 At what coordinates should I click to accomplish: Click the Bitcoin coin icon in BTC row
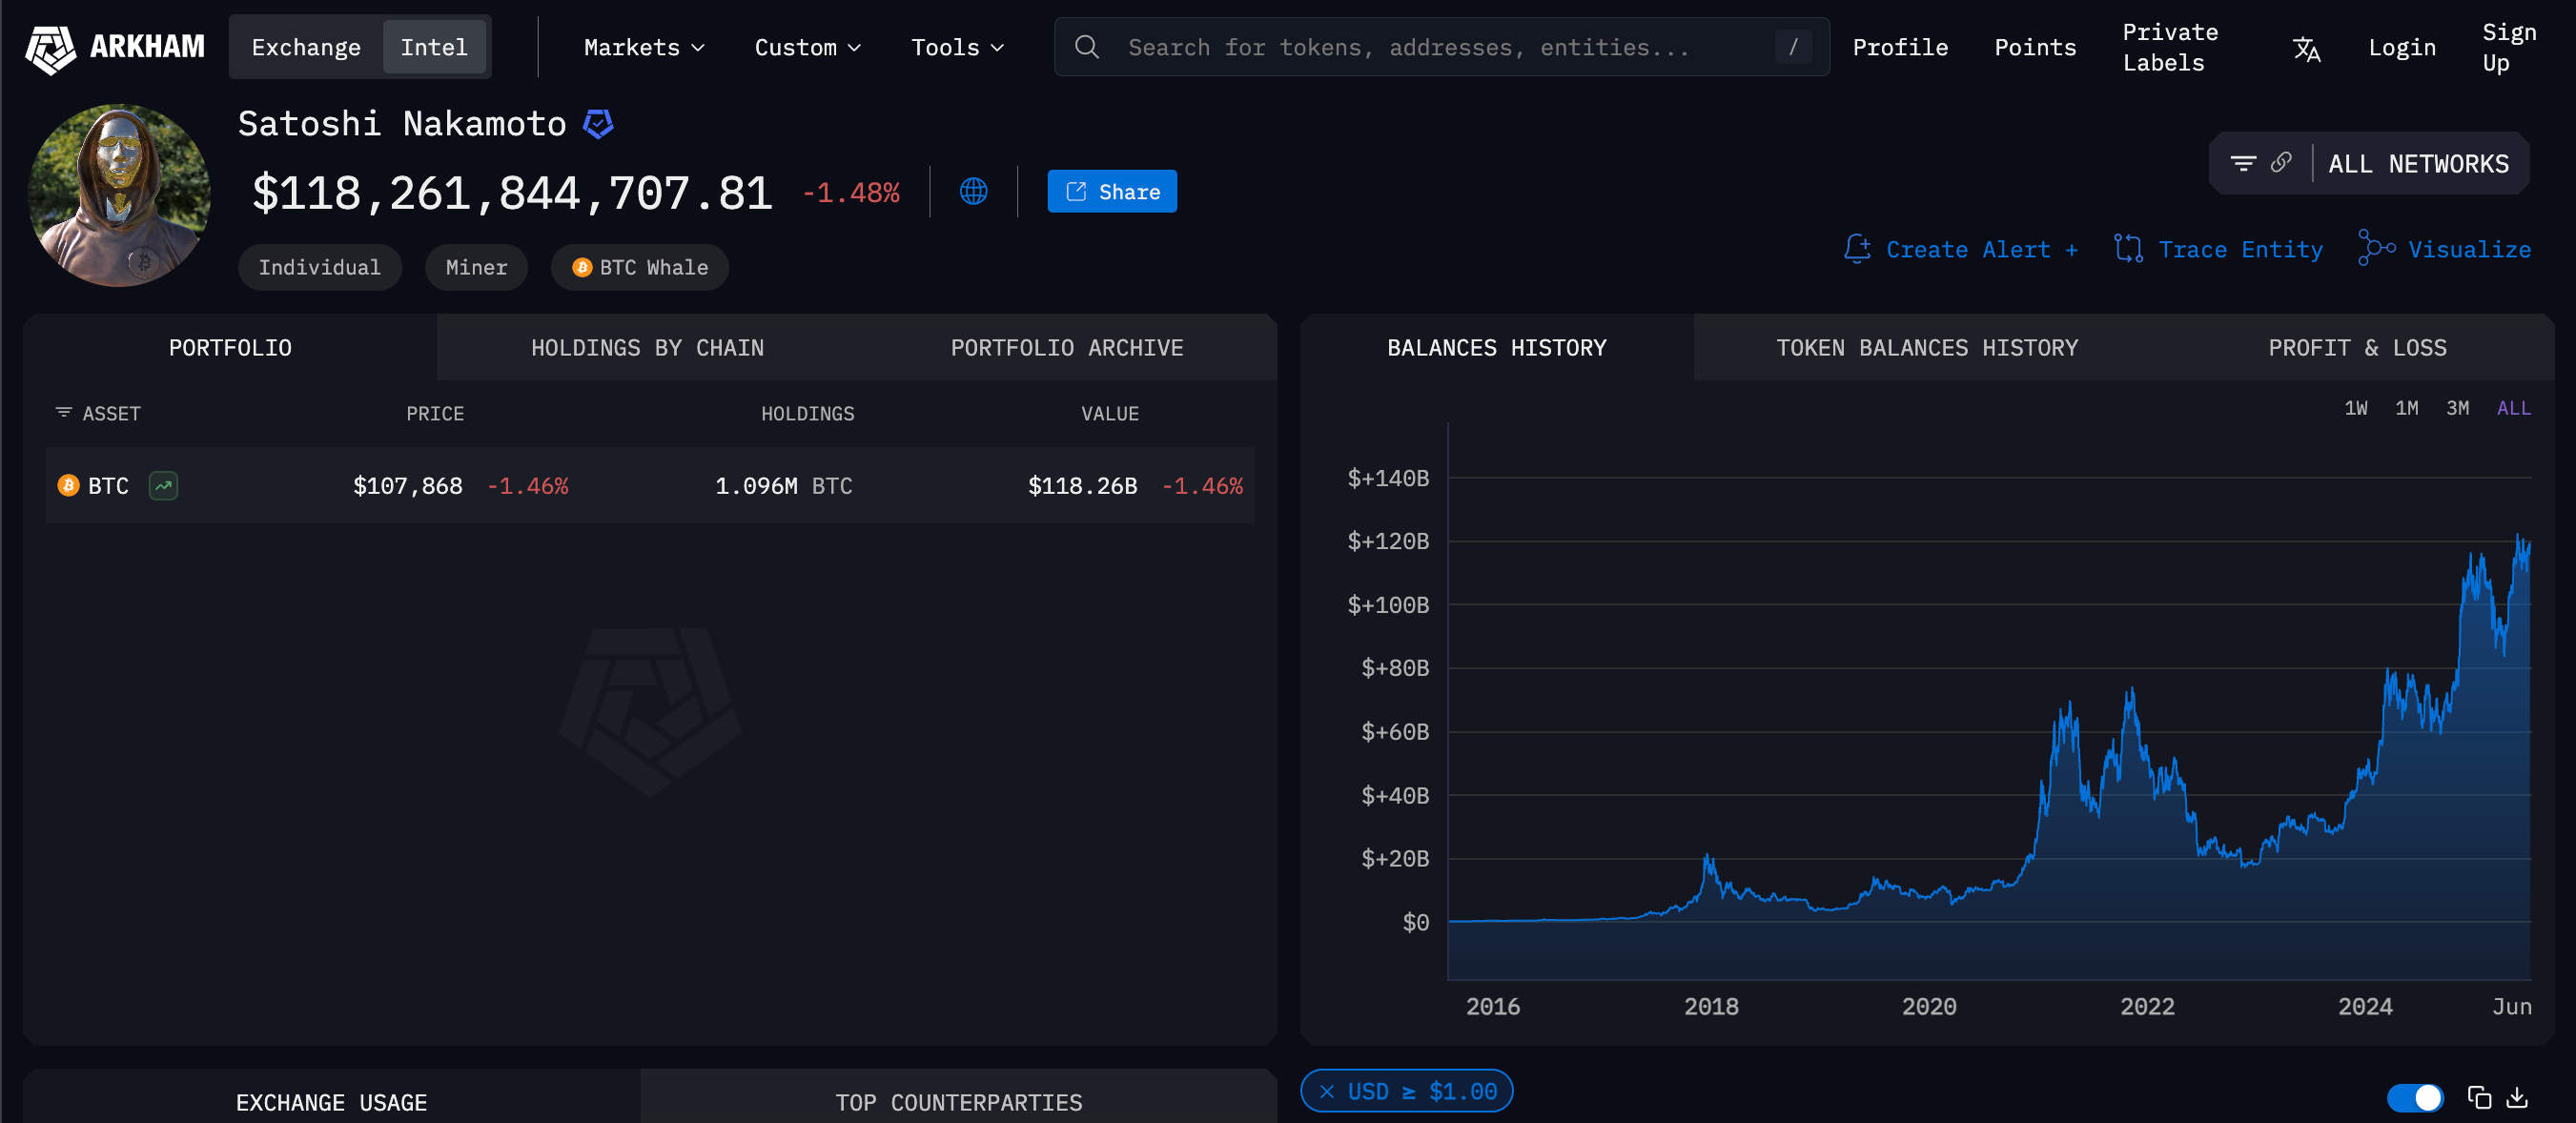click(68, 486)
